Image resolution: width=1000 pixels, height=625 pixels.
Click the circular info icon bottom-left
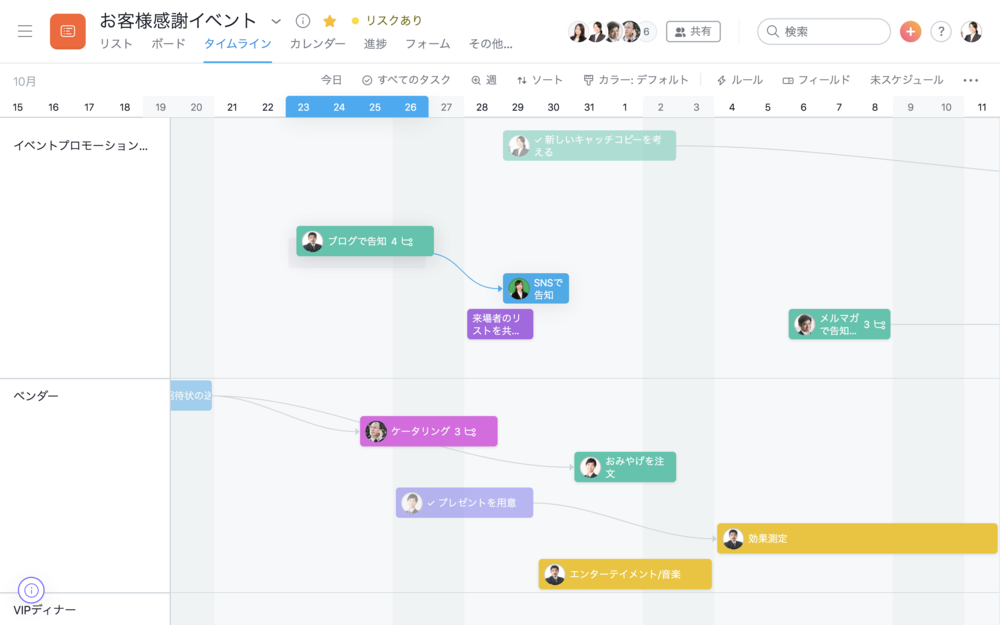point(31,590)
